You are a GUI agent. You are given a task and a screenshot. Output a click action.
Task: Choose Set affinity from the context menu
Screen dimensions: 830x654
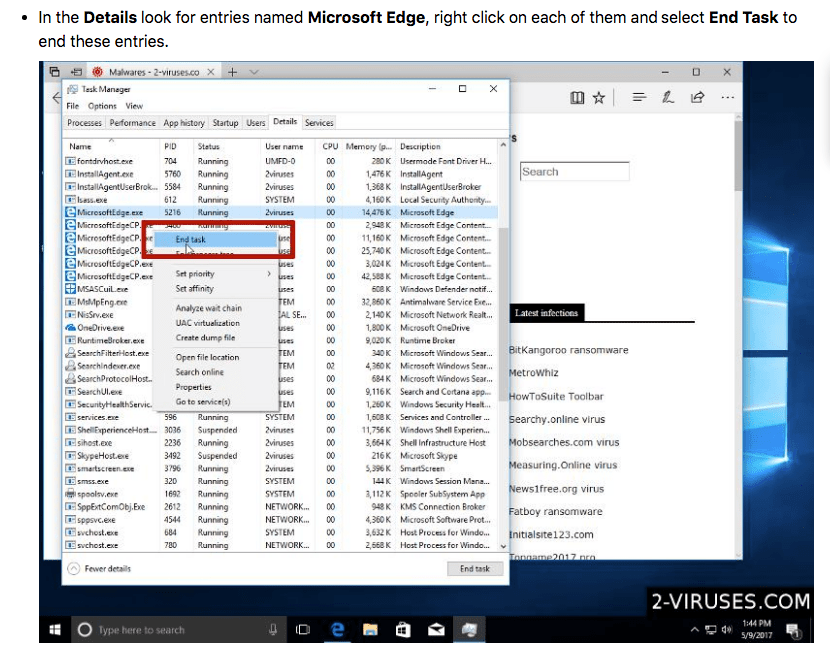coord(215,288)
